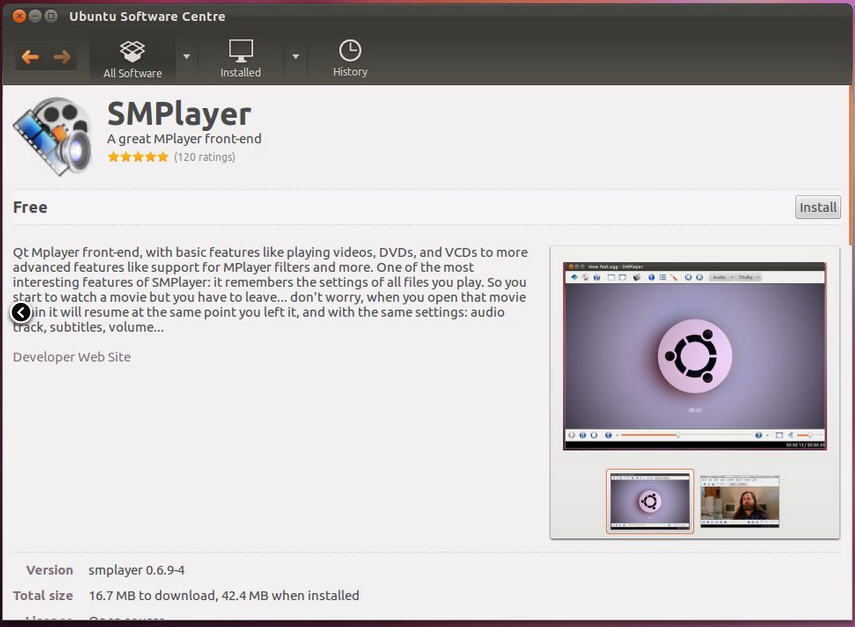The image size is (855, 627).
Task: Minimize the Ubuntu Software Centre window
Action: [x=35, y=16]
